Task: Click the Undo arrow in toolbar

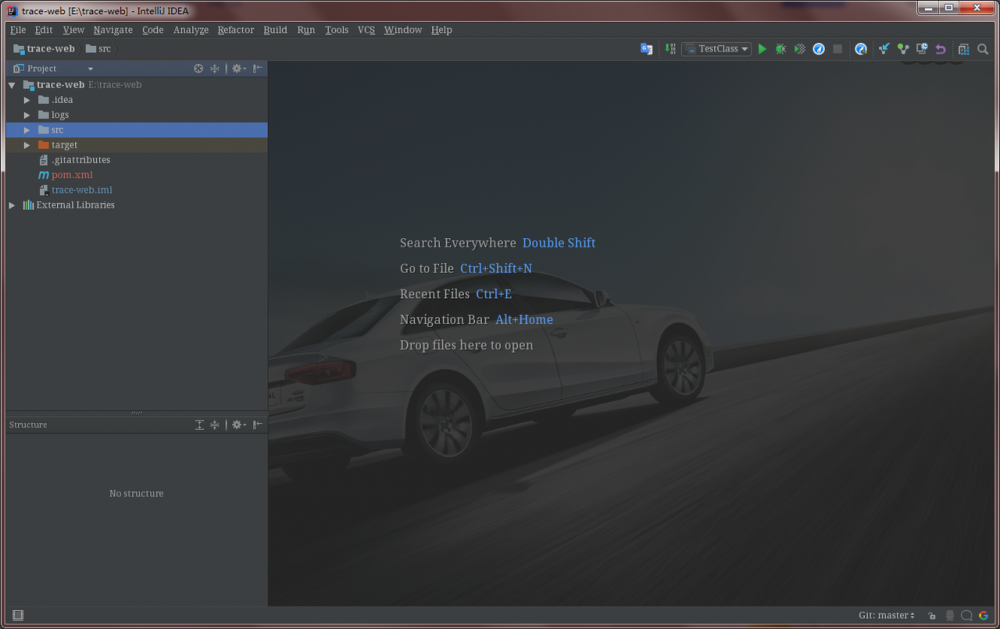Action: [x=941, y=48]
